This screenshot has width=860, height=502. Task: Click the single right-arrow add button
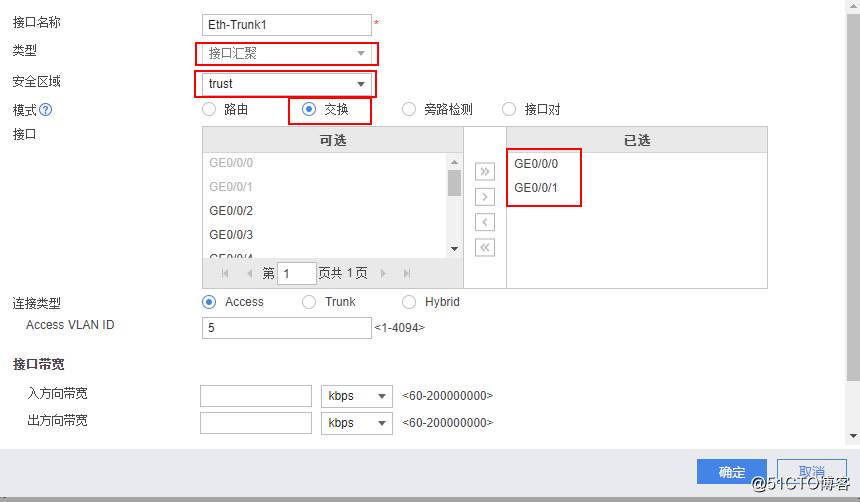point(485,197)
